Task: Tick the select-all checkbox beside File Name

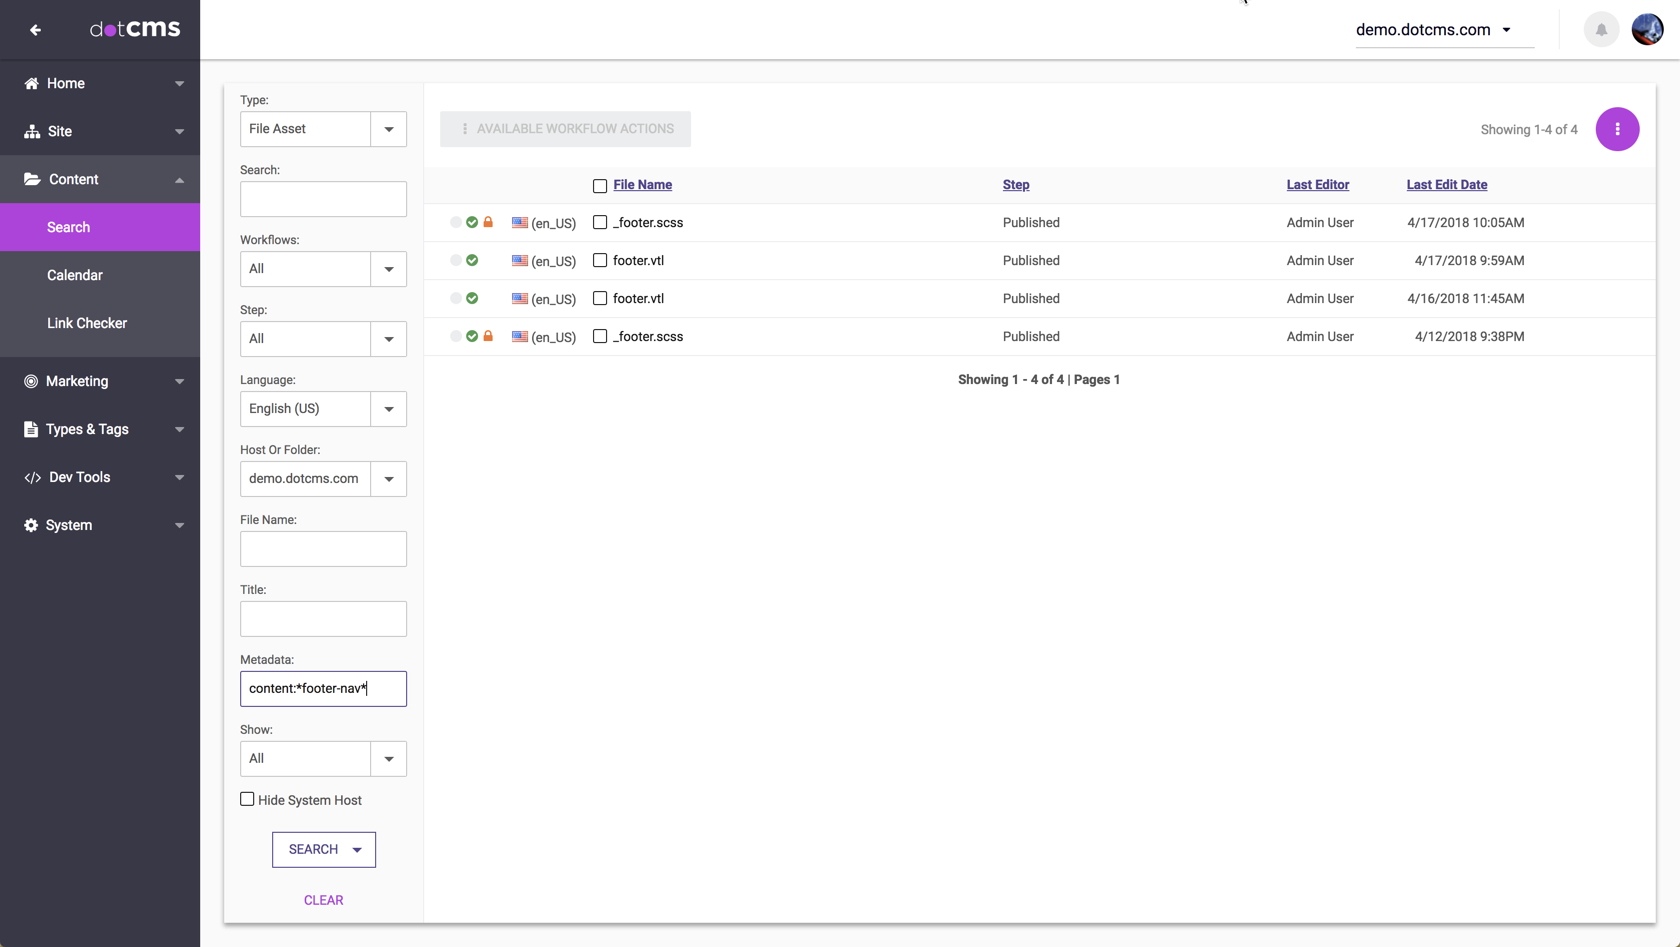Action: click(x=600, y=186)
